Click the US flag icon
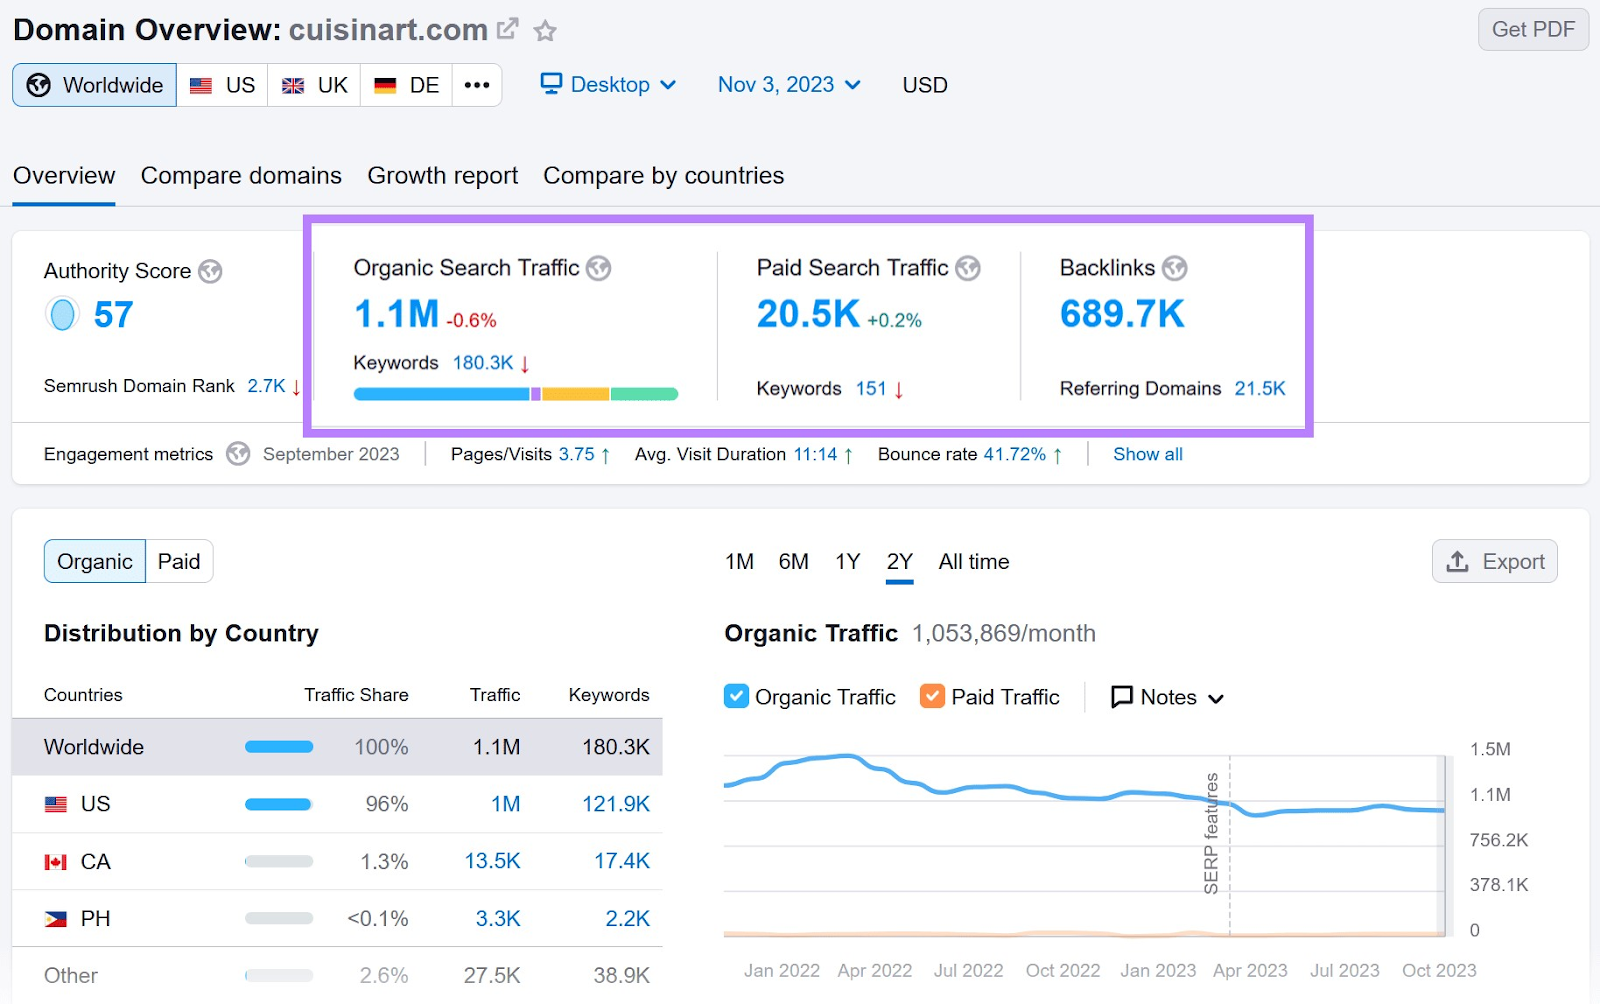Screen dimensions: 1600x1004 click(x=201, y=86)
